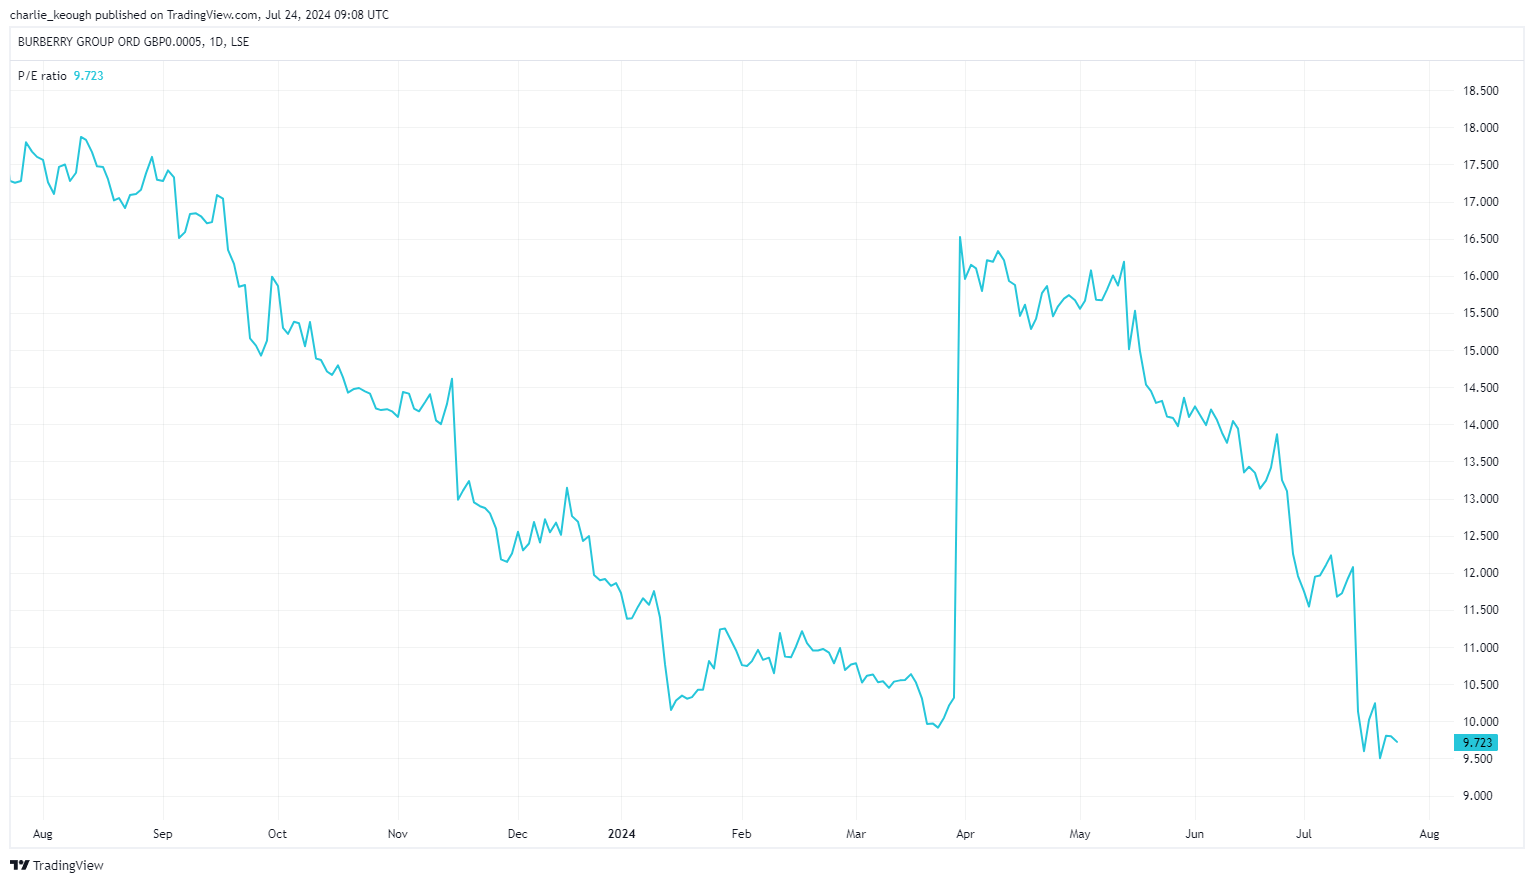Select the P/E ratio indicator label

pyautogui.click(x=42, y=76)
